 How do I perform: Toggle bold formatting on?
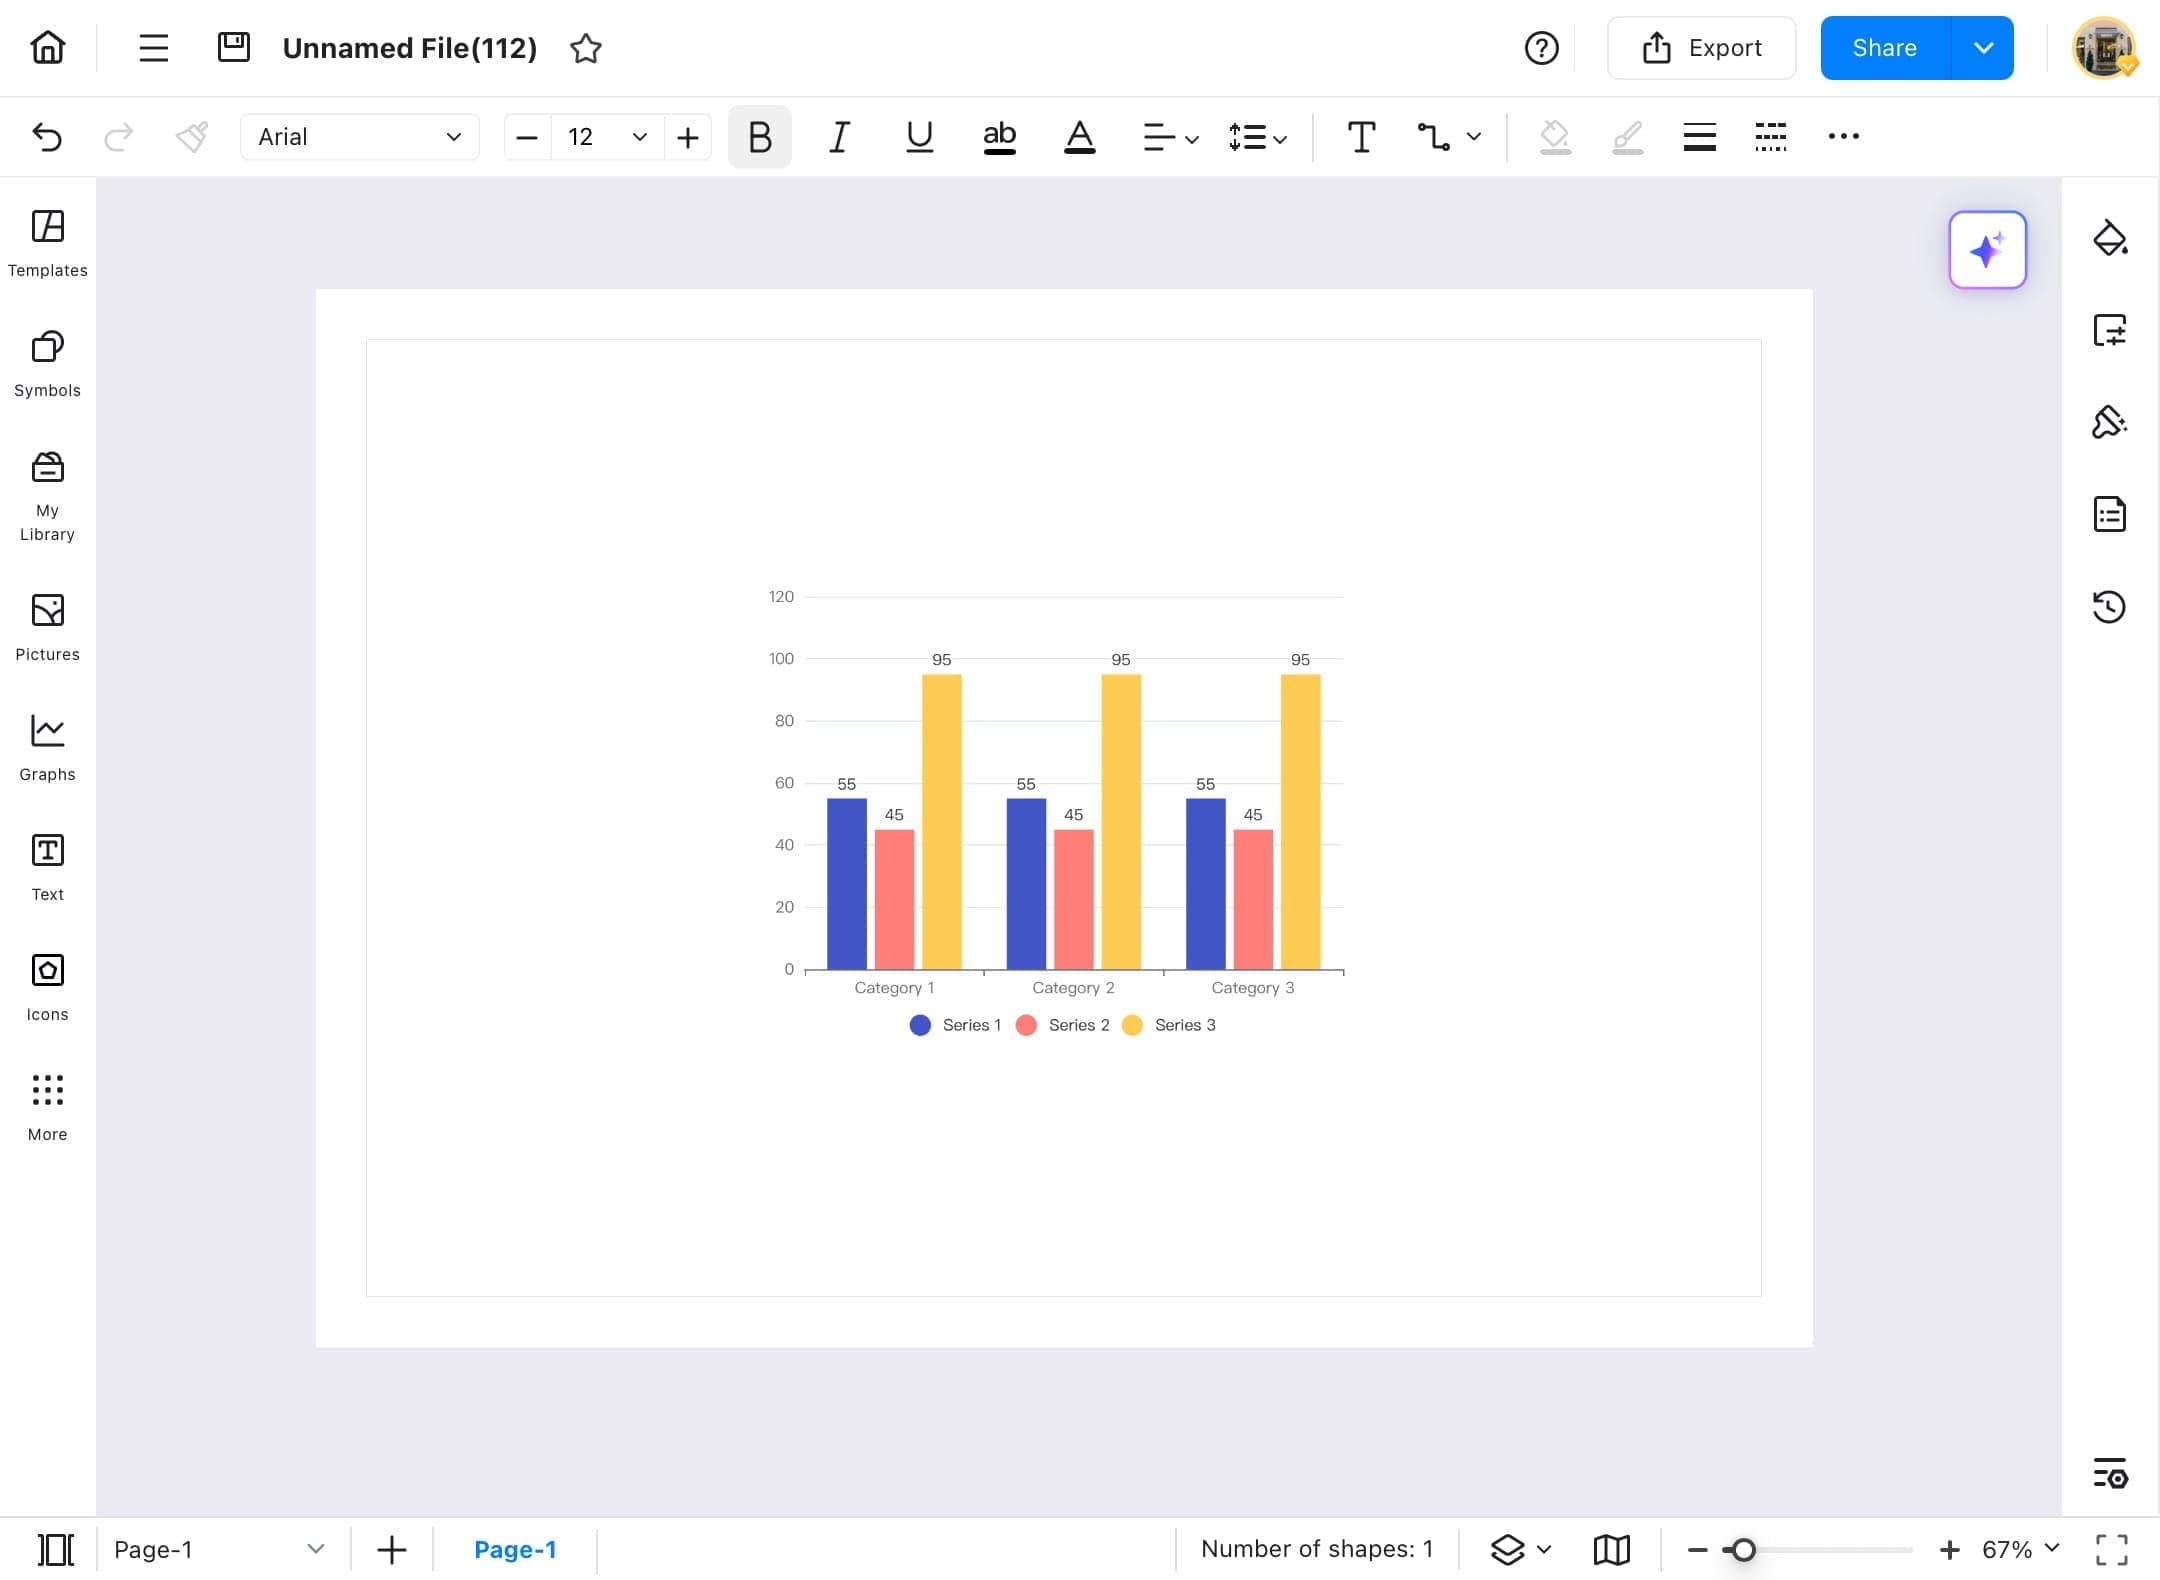758,137
